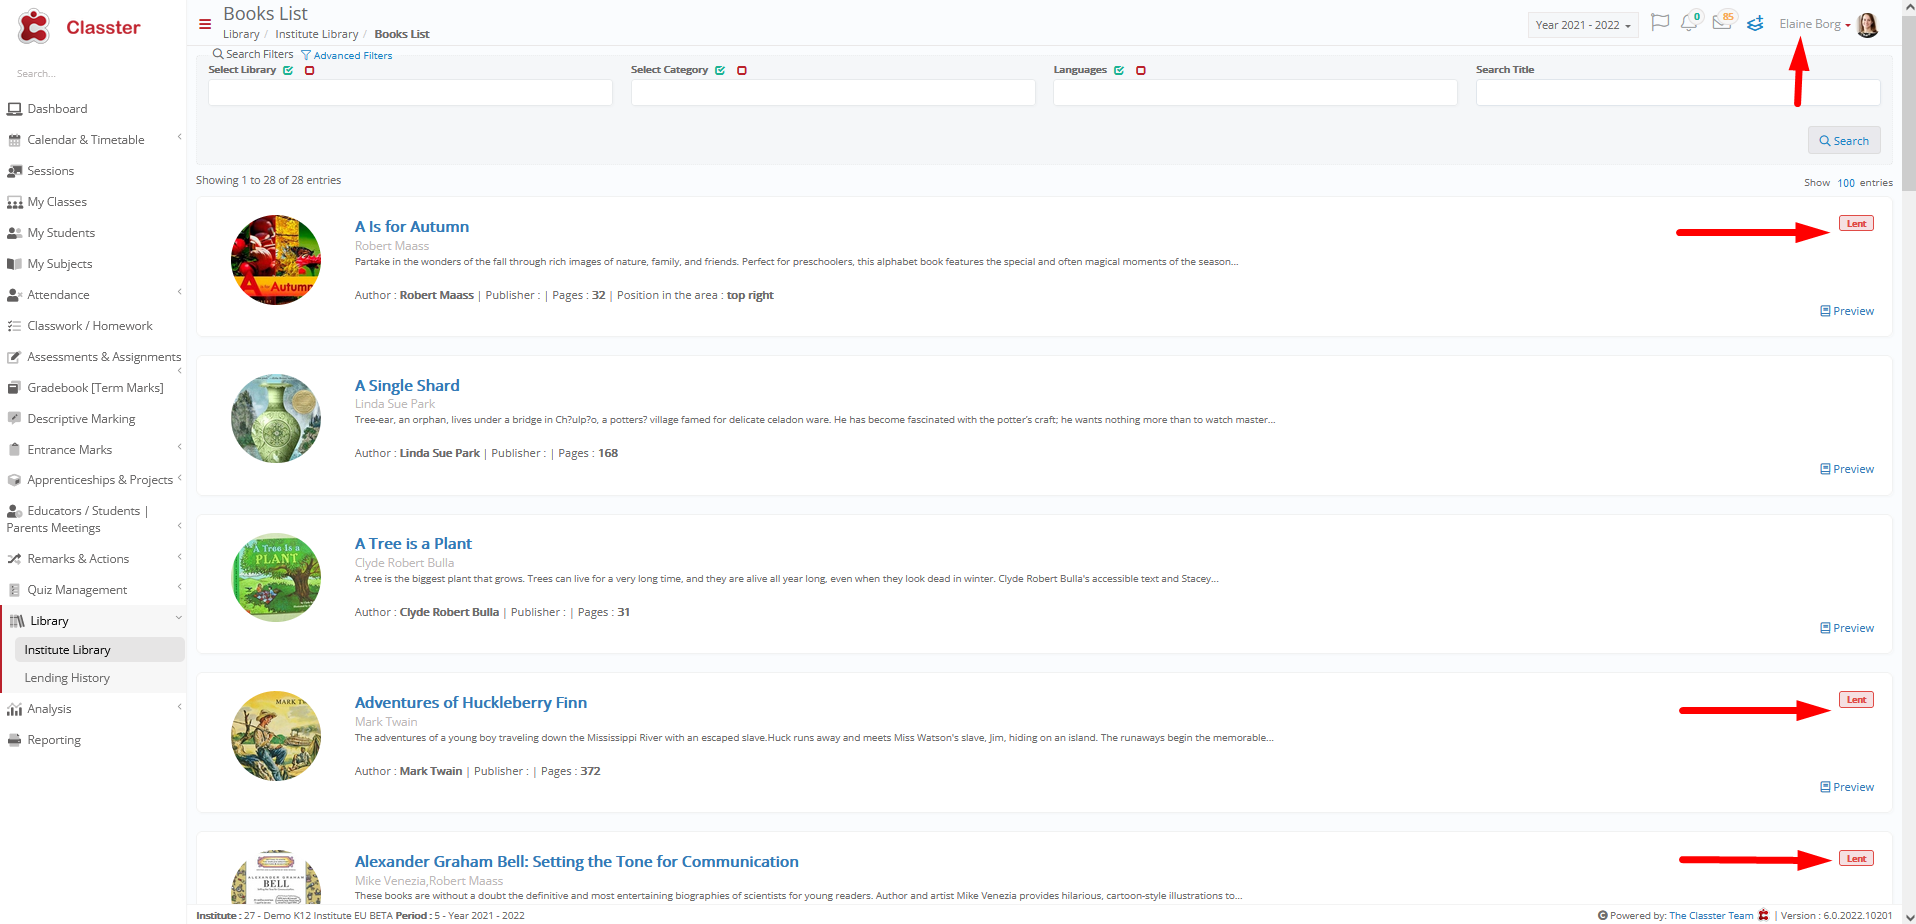Collapse the Library menu

point(93,621)
